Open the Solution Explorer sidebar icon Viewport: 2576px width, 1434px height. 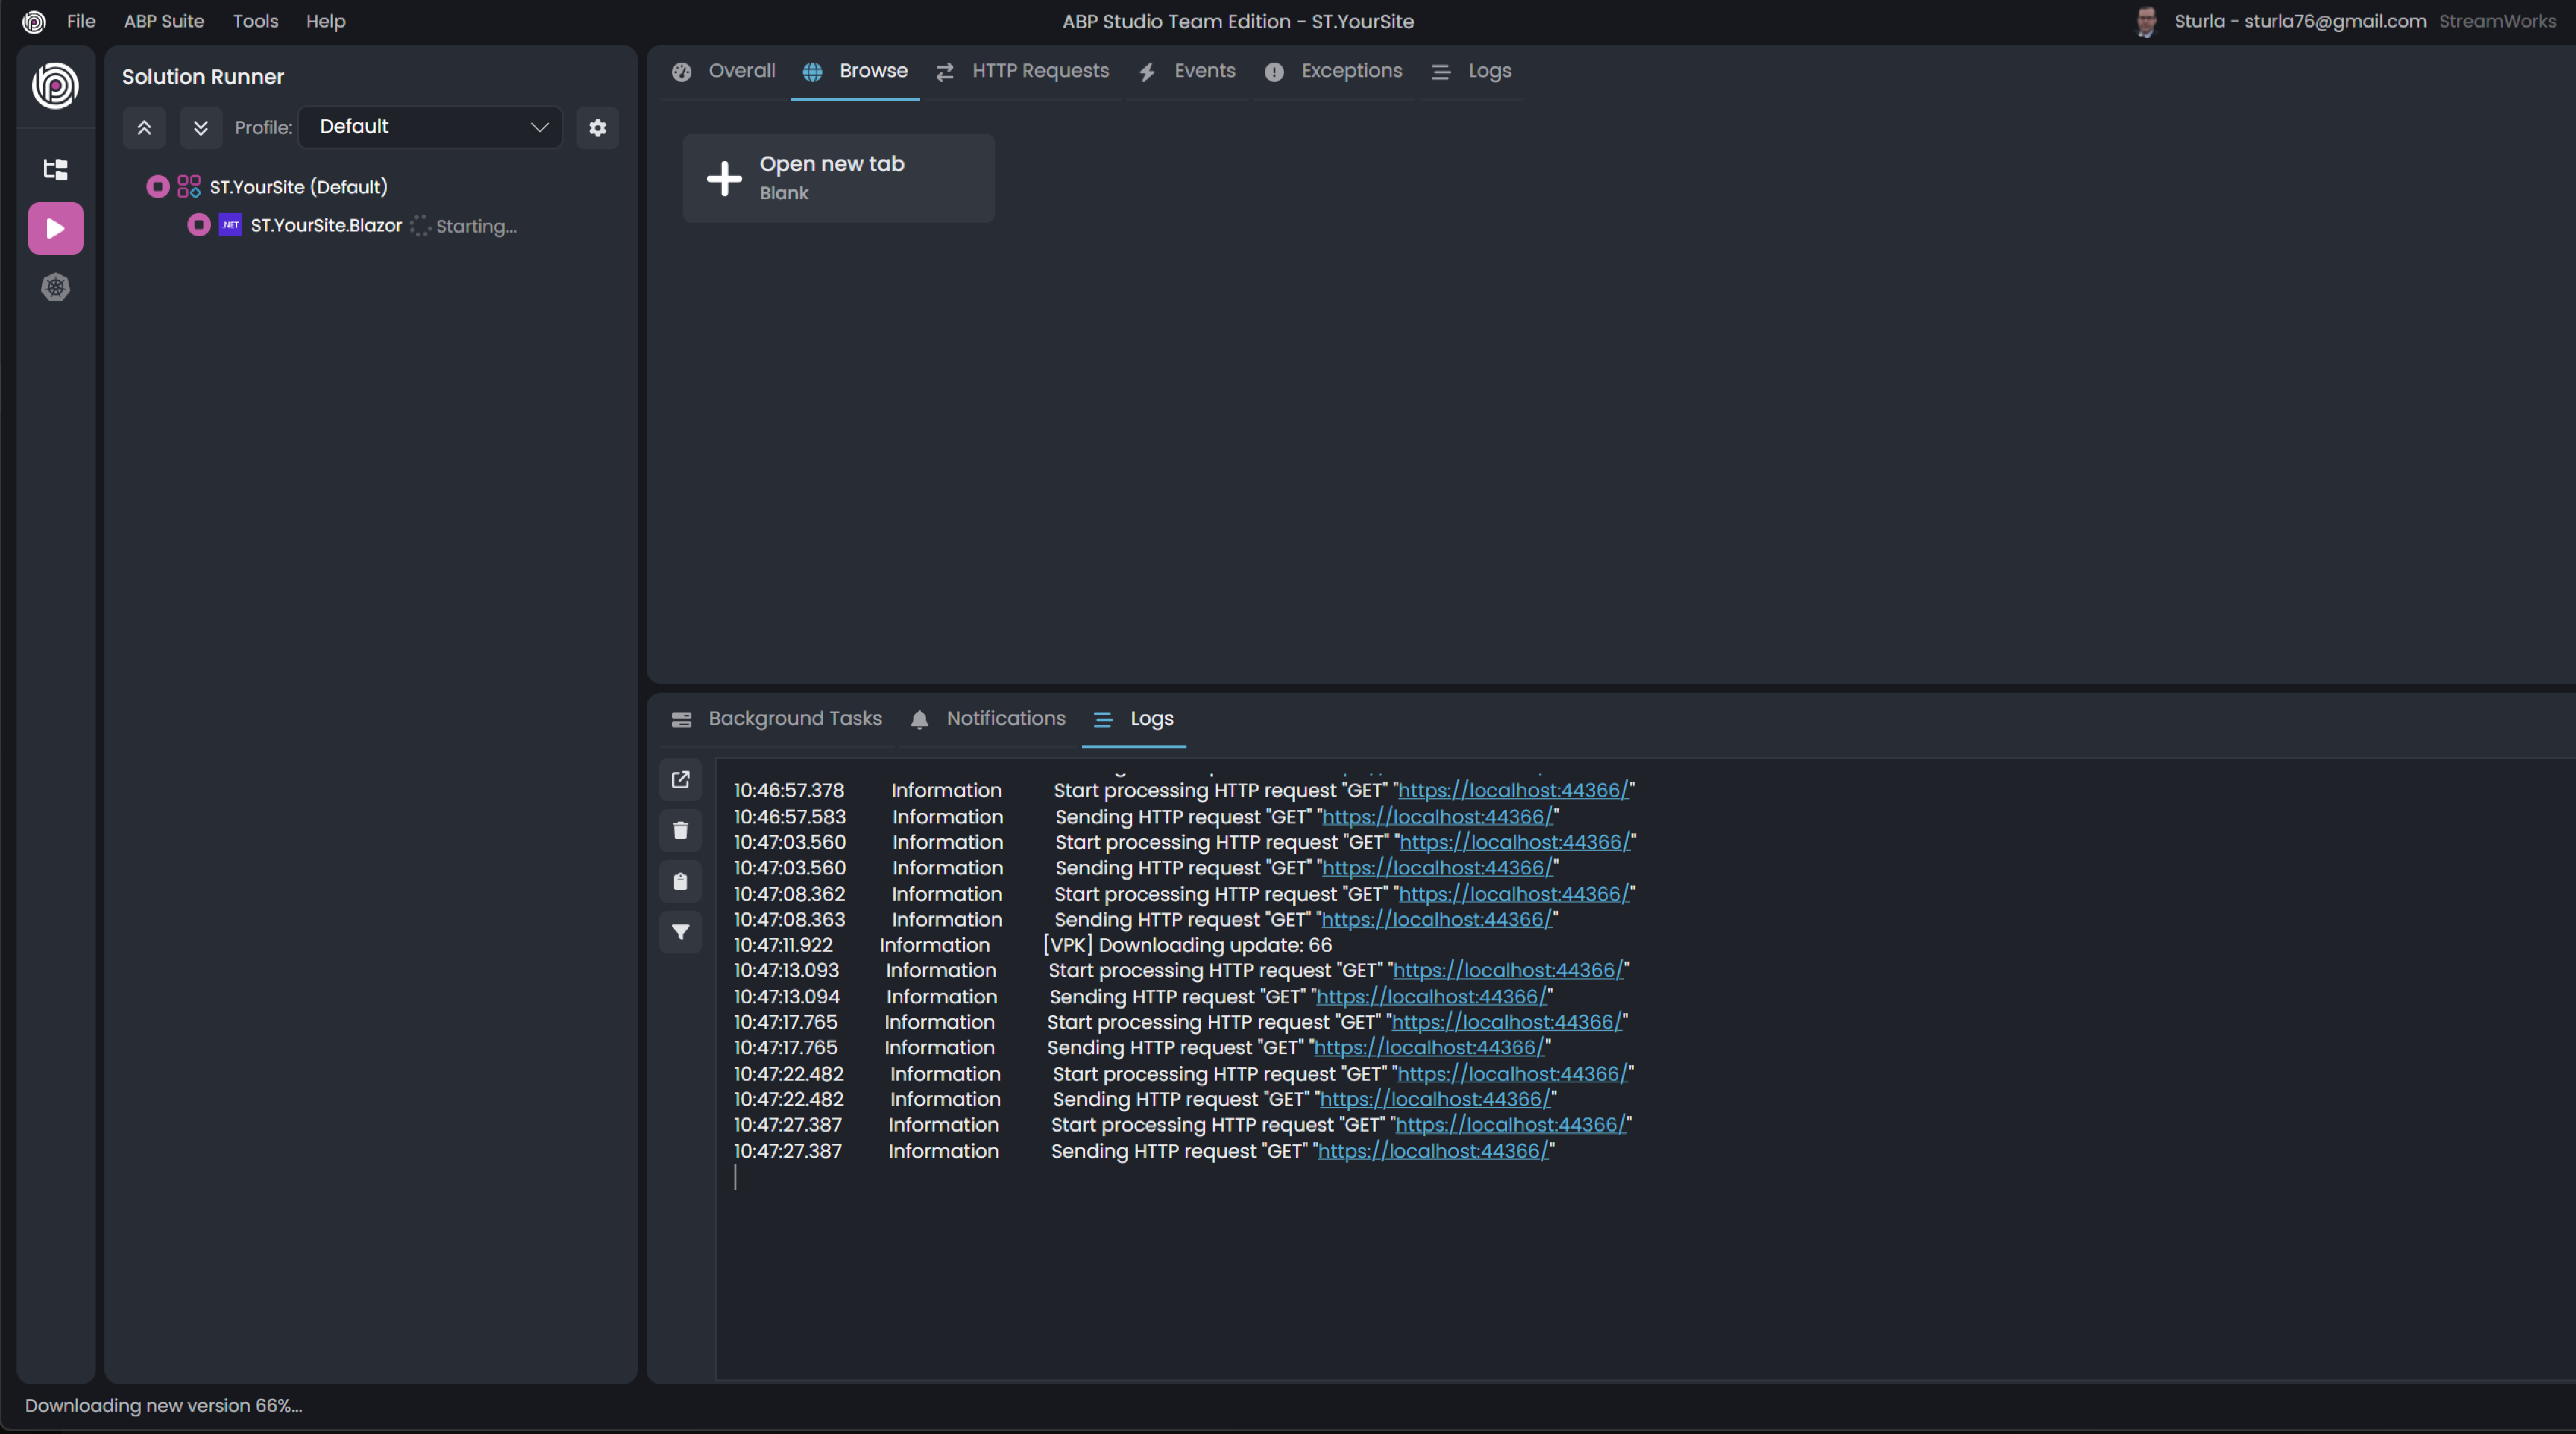click(55, 169)
